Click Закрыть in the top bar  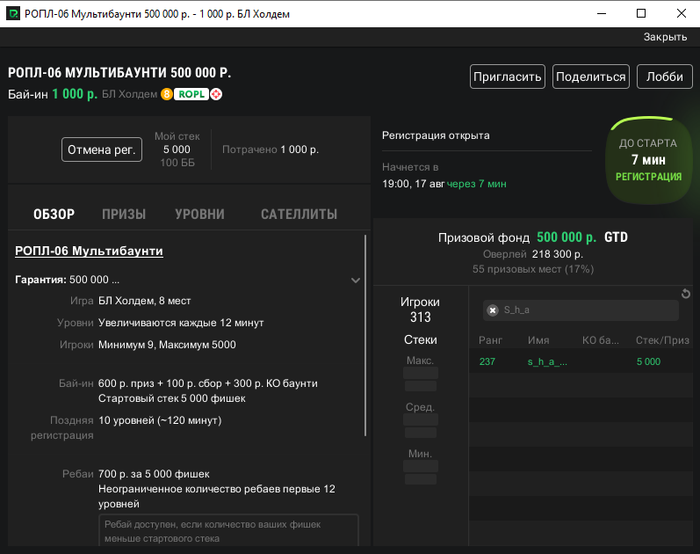(x=665, y=37)
